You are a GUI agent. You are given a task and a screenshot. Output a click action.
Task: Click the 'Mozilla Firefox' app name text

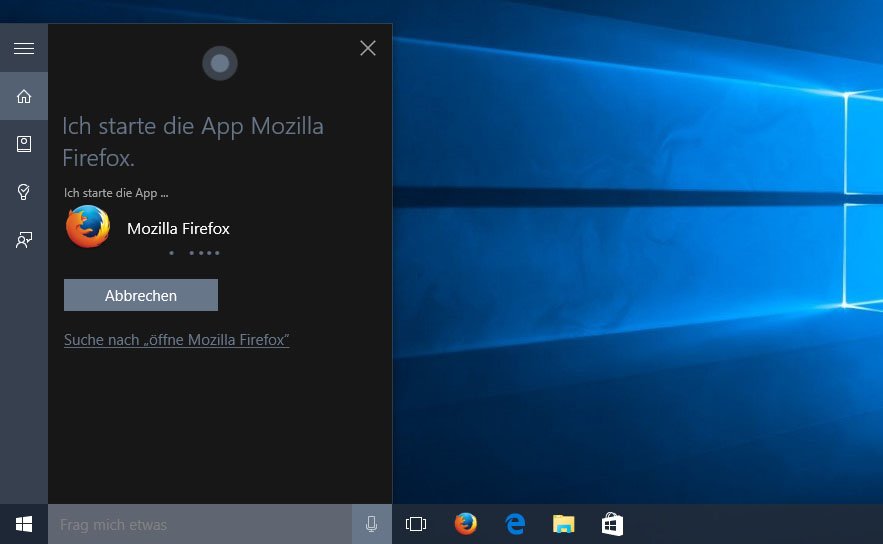(x=178, y=229)
